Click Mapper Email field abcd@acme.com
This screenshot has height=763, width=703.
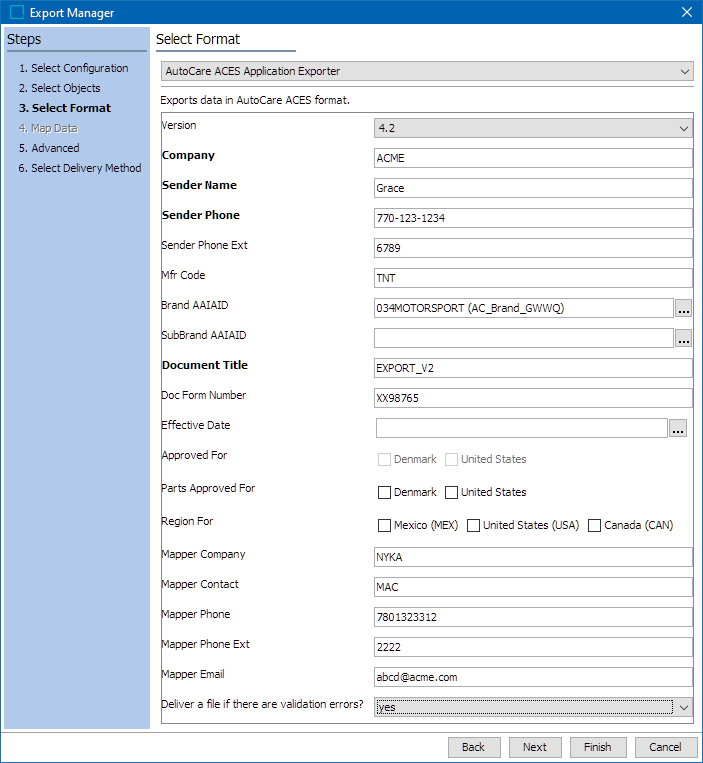pyautogui.click(x=533, y=677)
